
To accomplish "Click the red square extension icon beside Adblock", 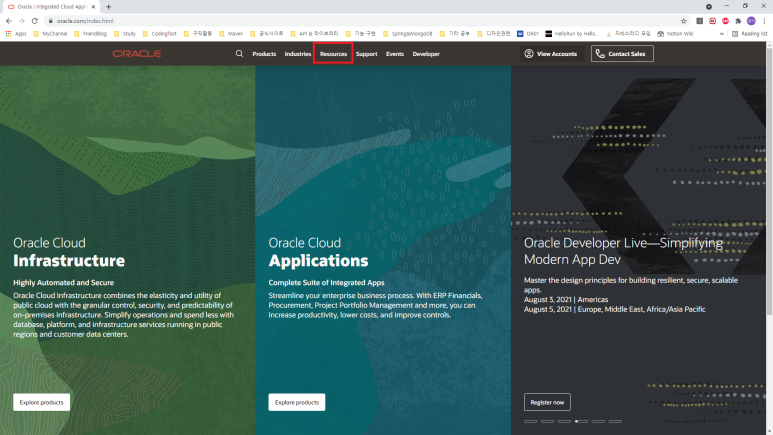I will (712, 21).
